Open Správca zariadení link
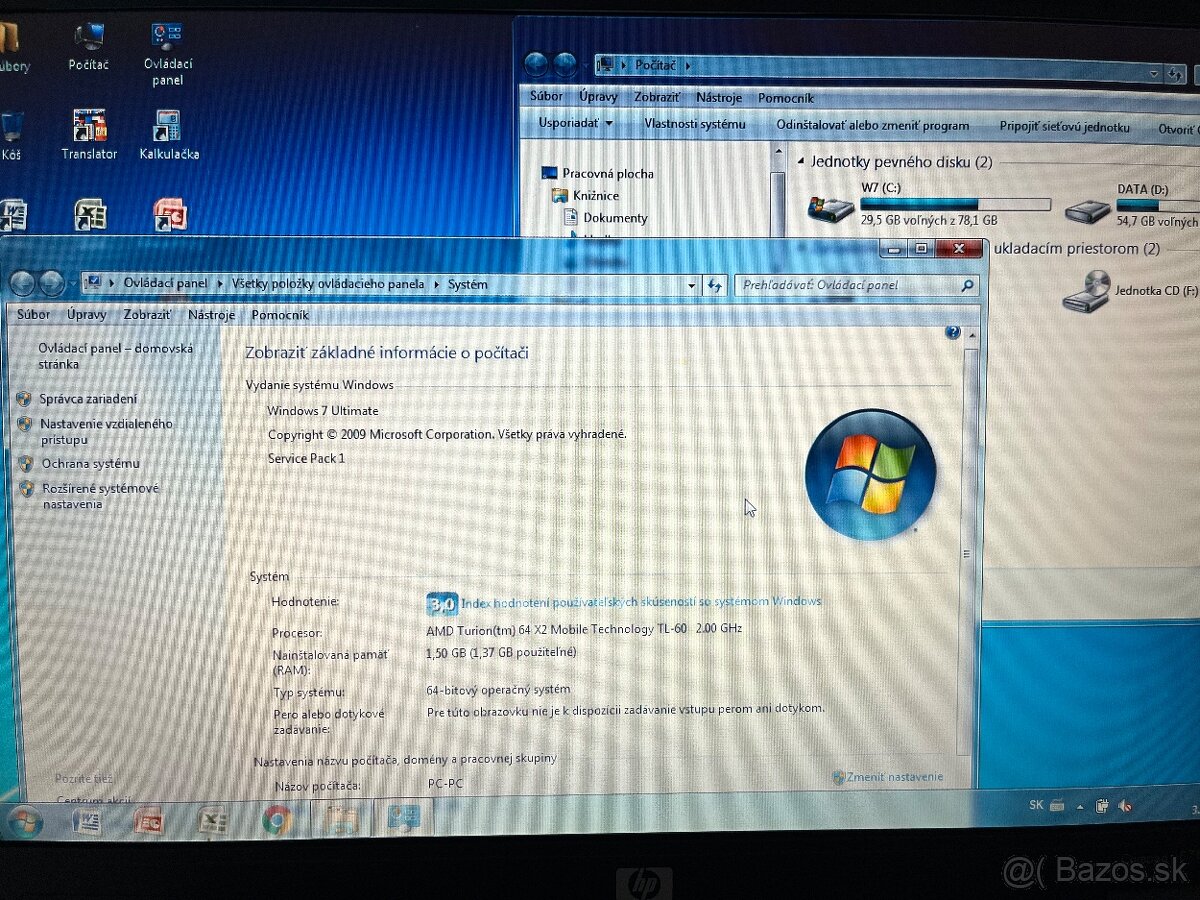The height and width of the screenshot is (900, 1200). pyautogui.click(x=89, y=398)
